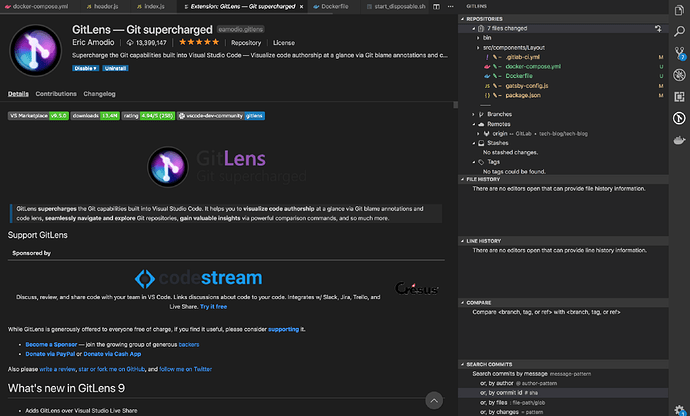The height and width of the screenshot is (416, 690).
Task: Click Donate via Cash App link
Action: pos(112,354)
